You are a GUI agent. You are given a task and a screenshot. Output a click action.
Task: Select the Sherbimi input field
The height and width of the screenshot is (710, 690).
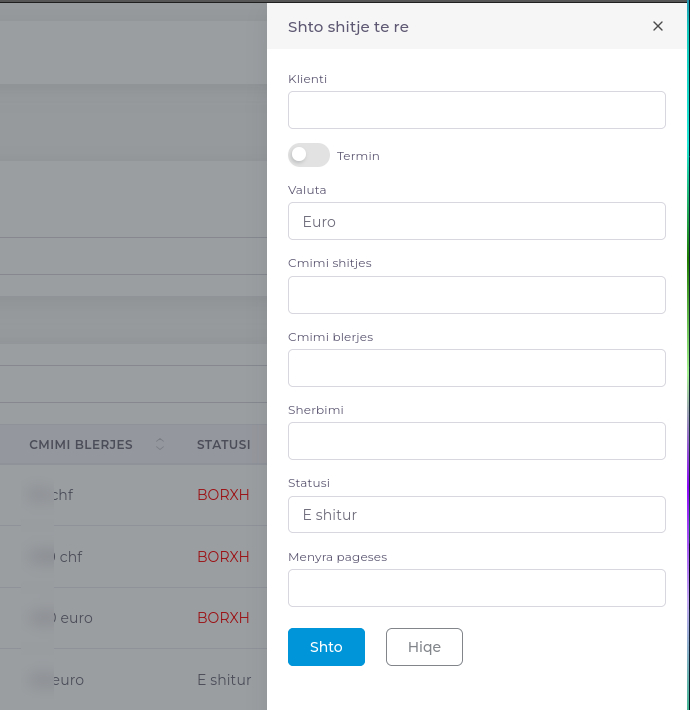pos(477,441)
